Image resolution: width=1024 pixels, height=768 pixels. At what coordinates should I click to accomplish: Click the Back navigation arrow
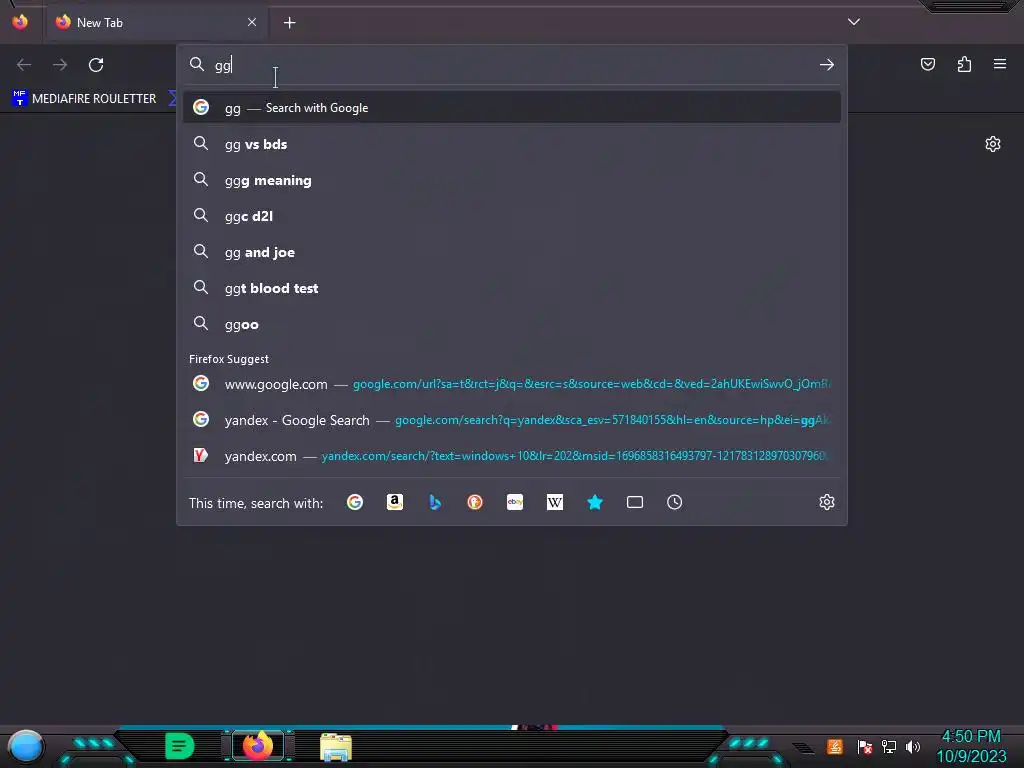coord(24,65)
